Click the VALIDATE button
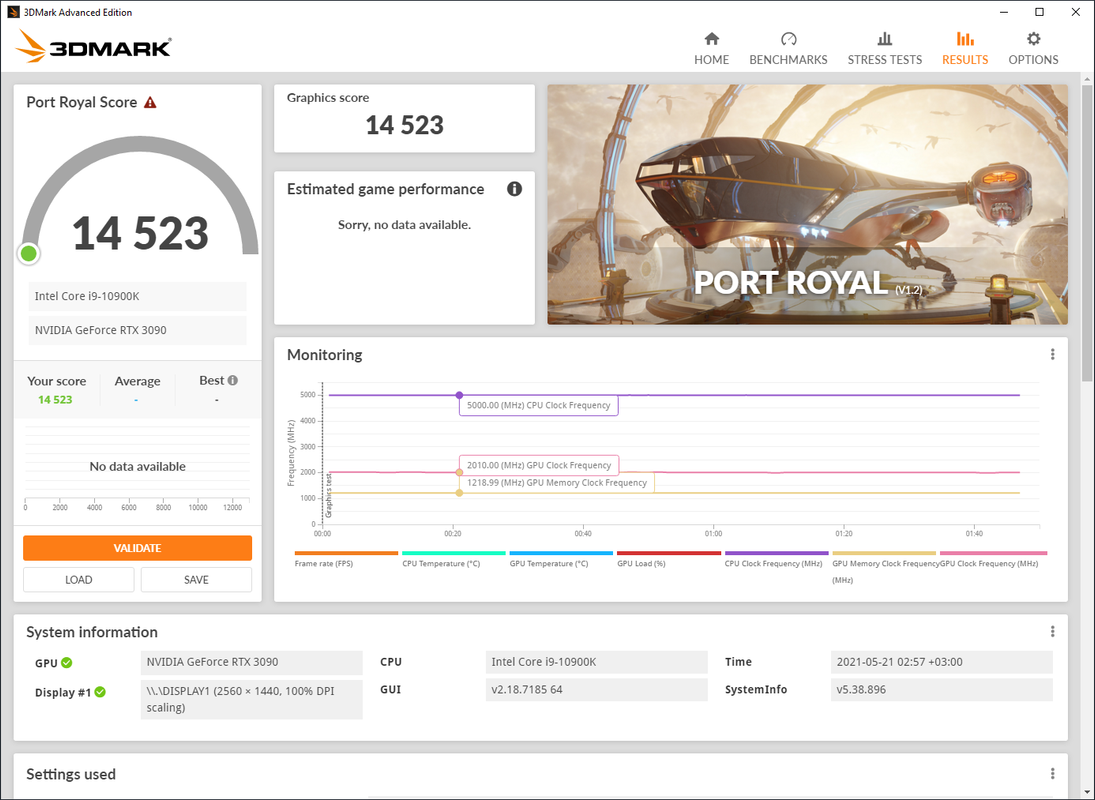The width and height of the screenshot is (1095, 800). [138, 548]
